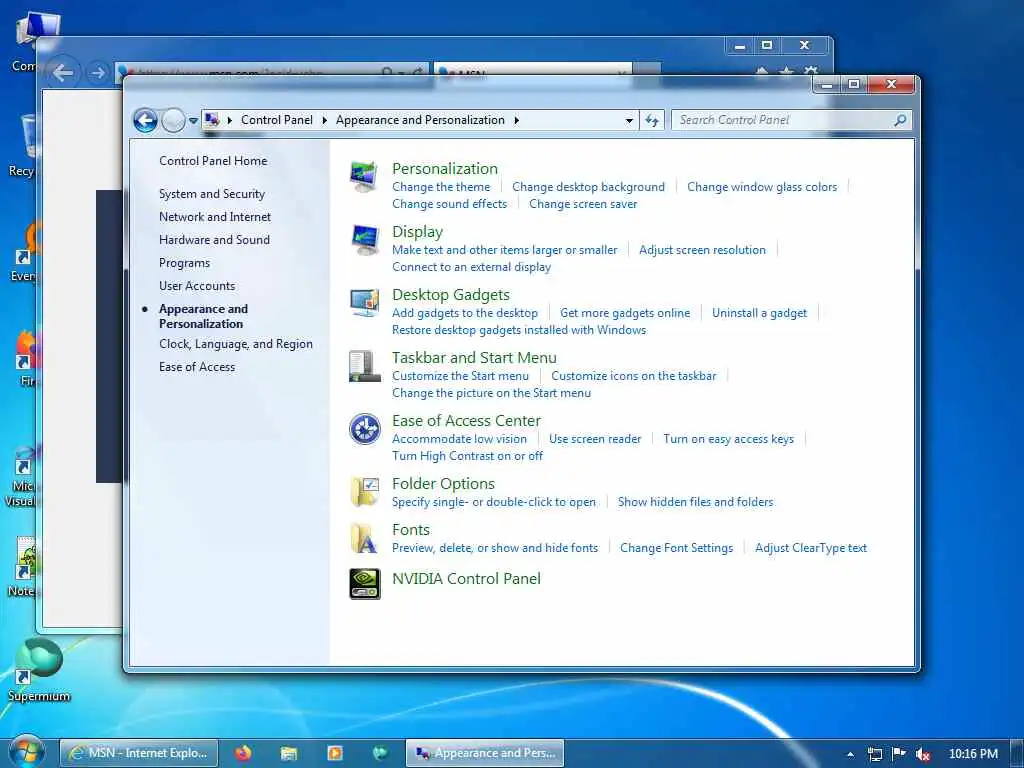The width and height of the screenshot is (1024, 768).
Task: Click the search magnifier in Control Panel
Action: [900, 120]
